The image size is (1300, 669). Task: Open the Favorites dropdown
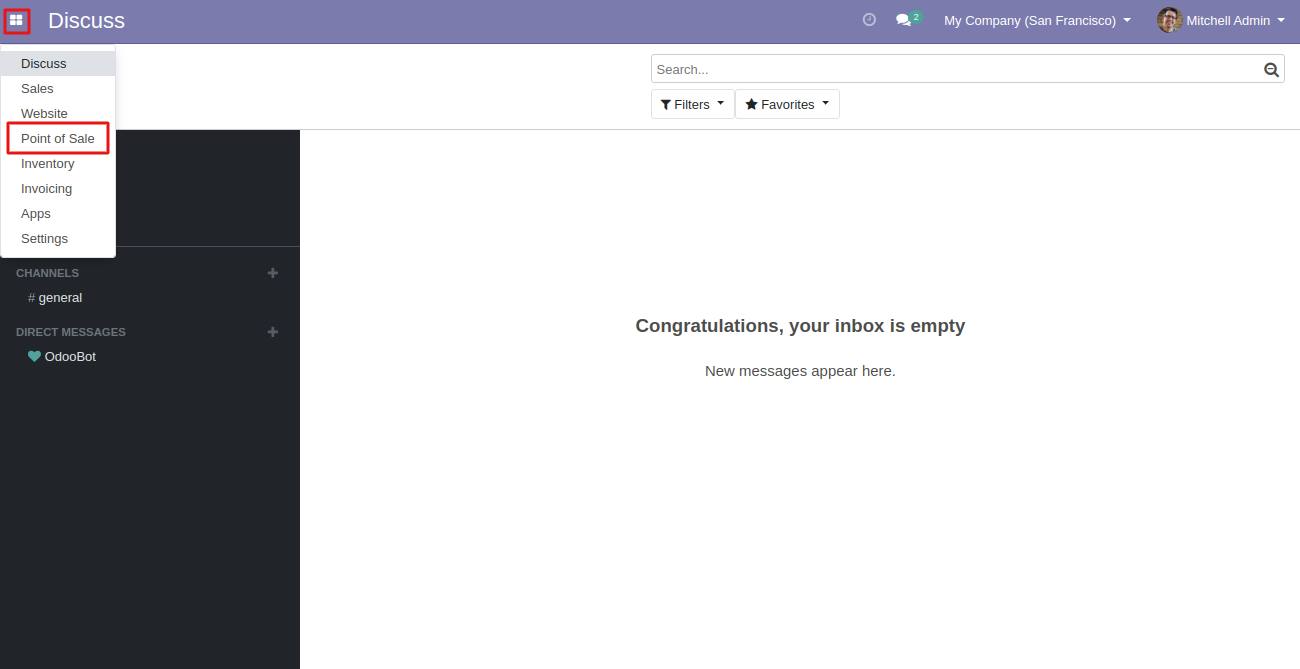coord(787,104)
